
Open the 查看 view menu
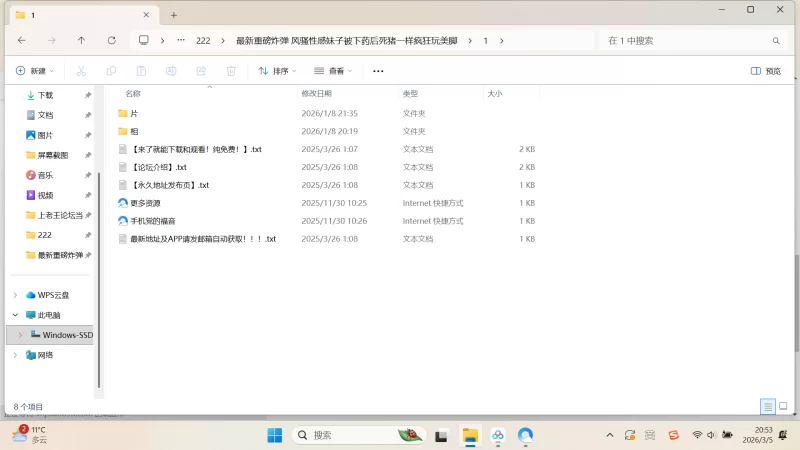coord(334,71)
